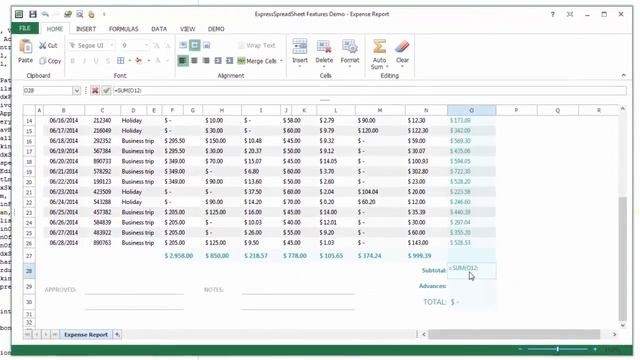Viewport: 640px width, 360px height.
Task: Copy the selection
Action: click(x=50, y=61)
